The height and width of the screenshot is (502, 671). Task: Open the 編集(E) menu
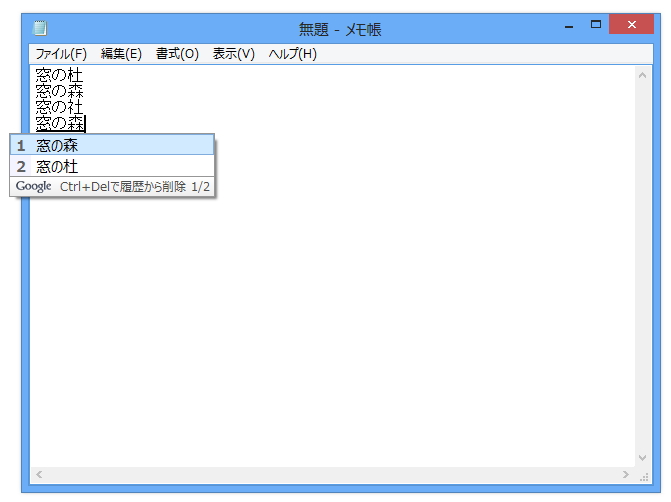[121, 54]
